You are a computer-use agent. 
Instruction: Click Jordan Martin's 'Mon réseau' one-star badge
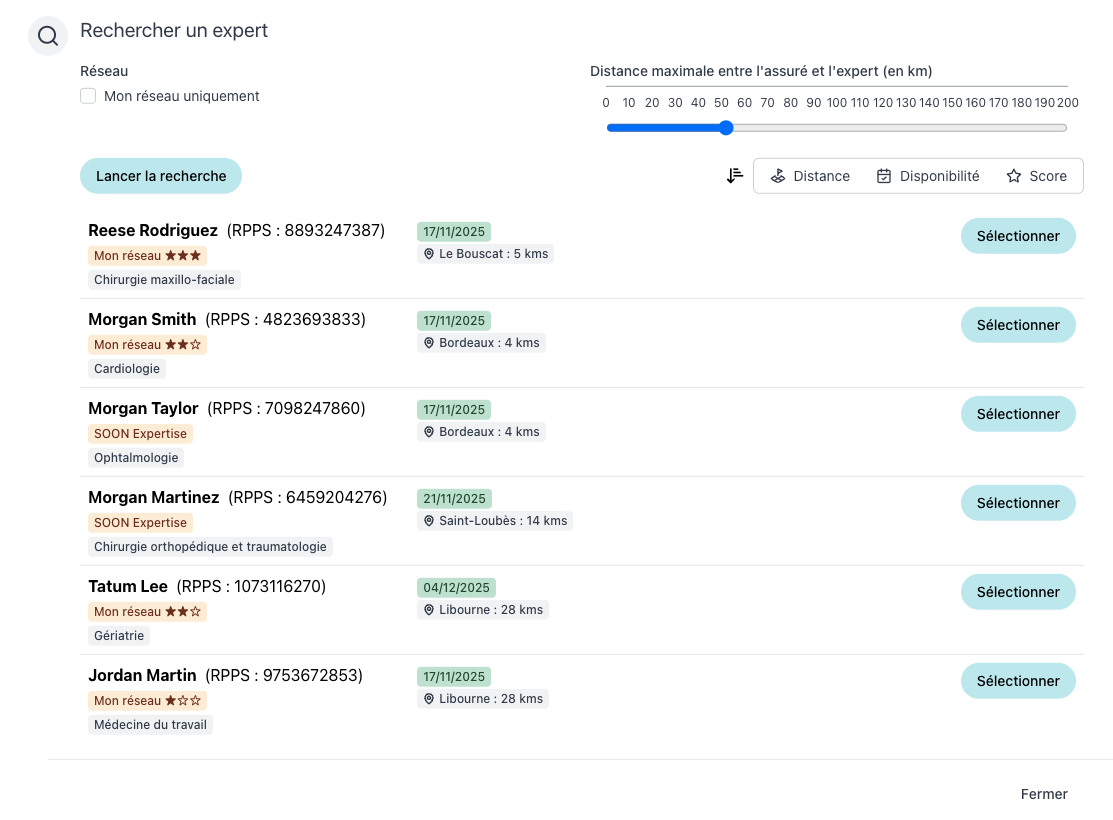click(x=148, y=701)
